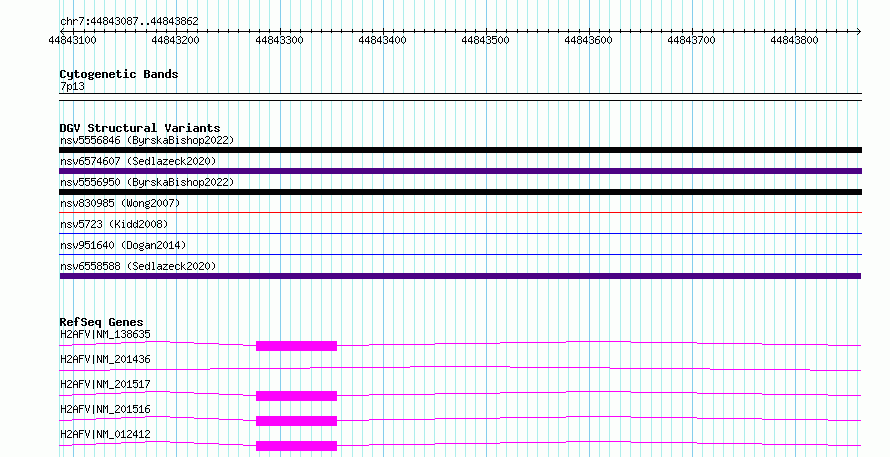
Task: Open the nsv5556846 (ByrskaBishop2022) variant label
Action: pyautogui.click(x=147, y=140)
